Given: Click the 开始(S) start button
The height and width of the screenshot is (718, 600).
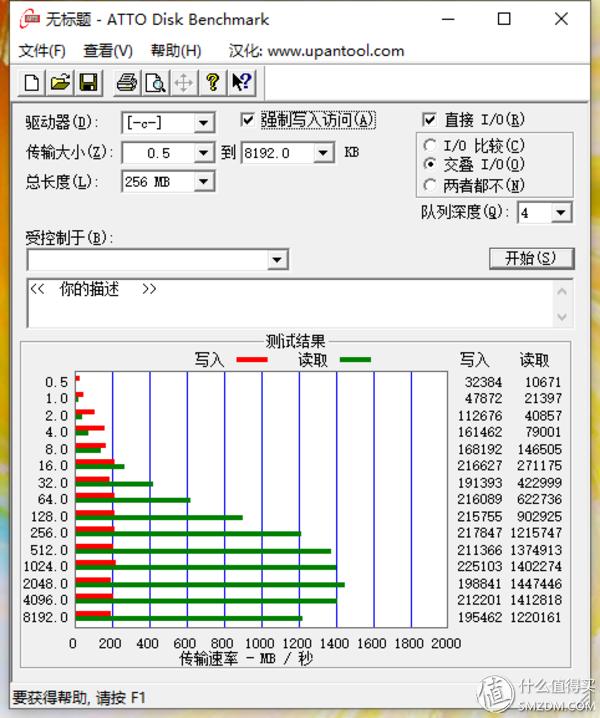Looking at the screenshot, I should coord(531,259).
